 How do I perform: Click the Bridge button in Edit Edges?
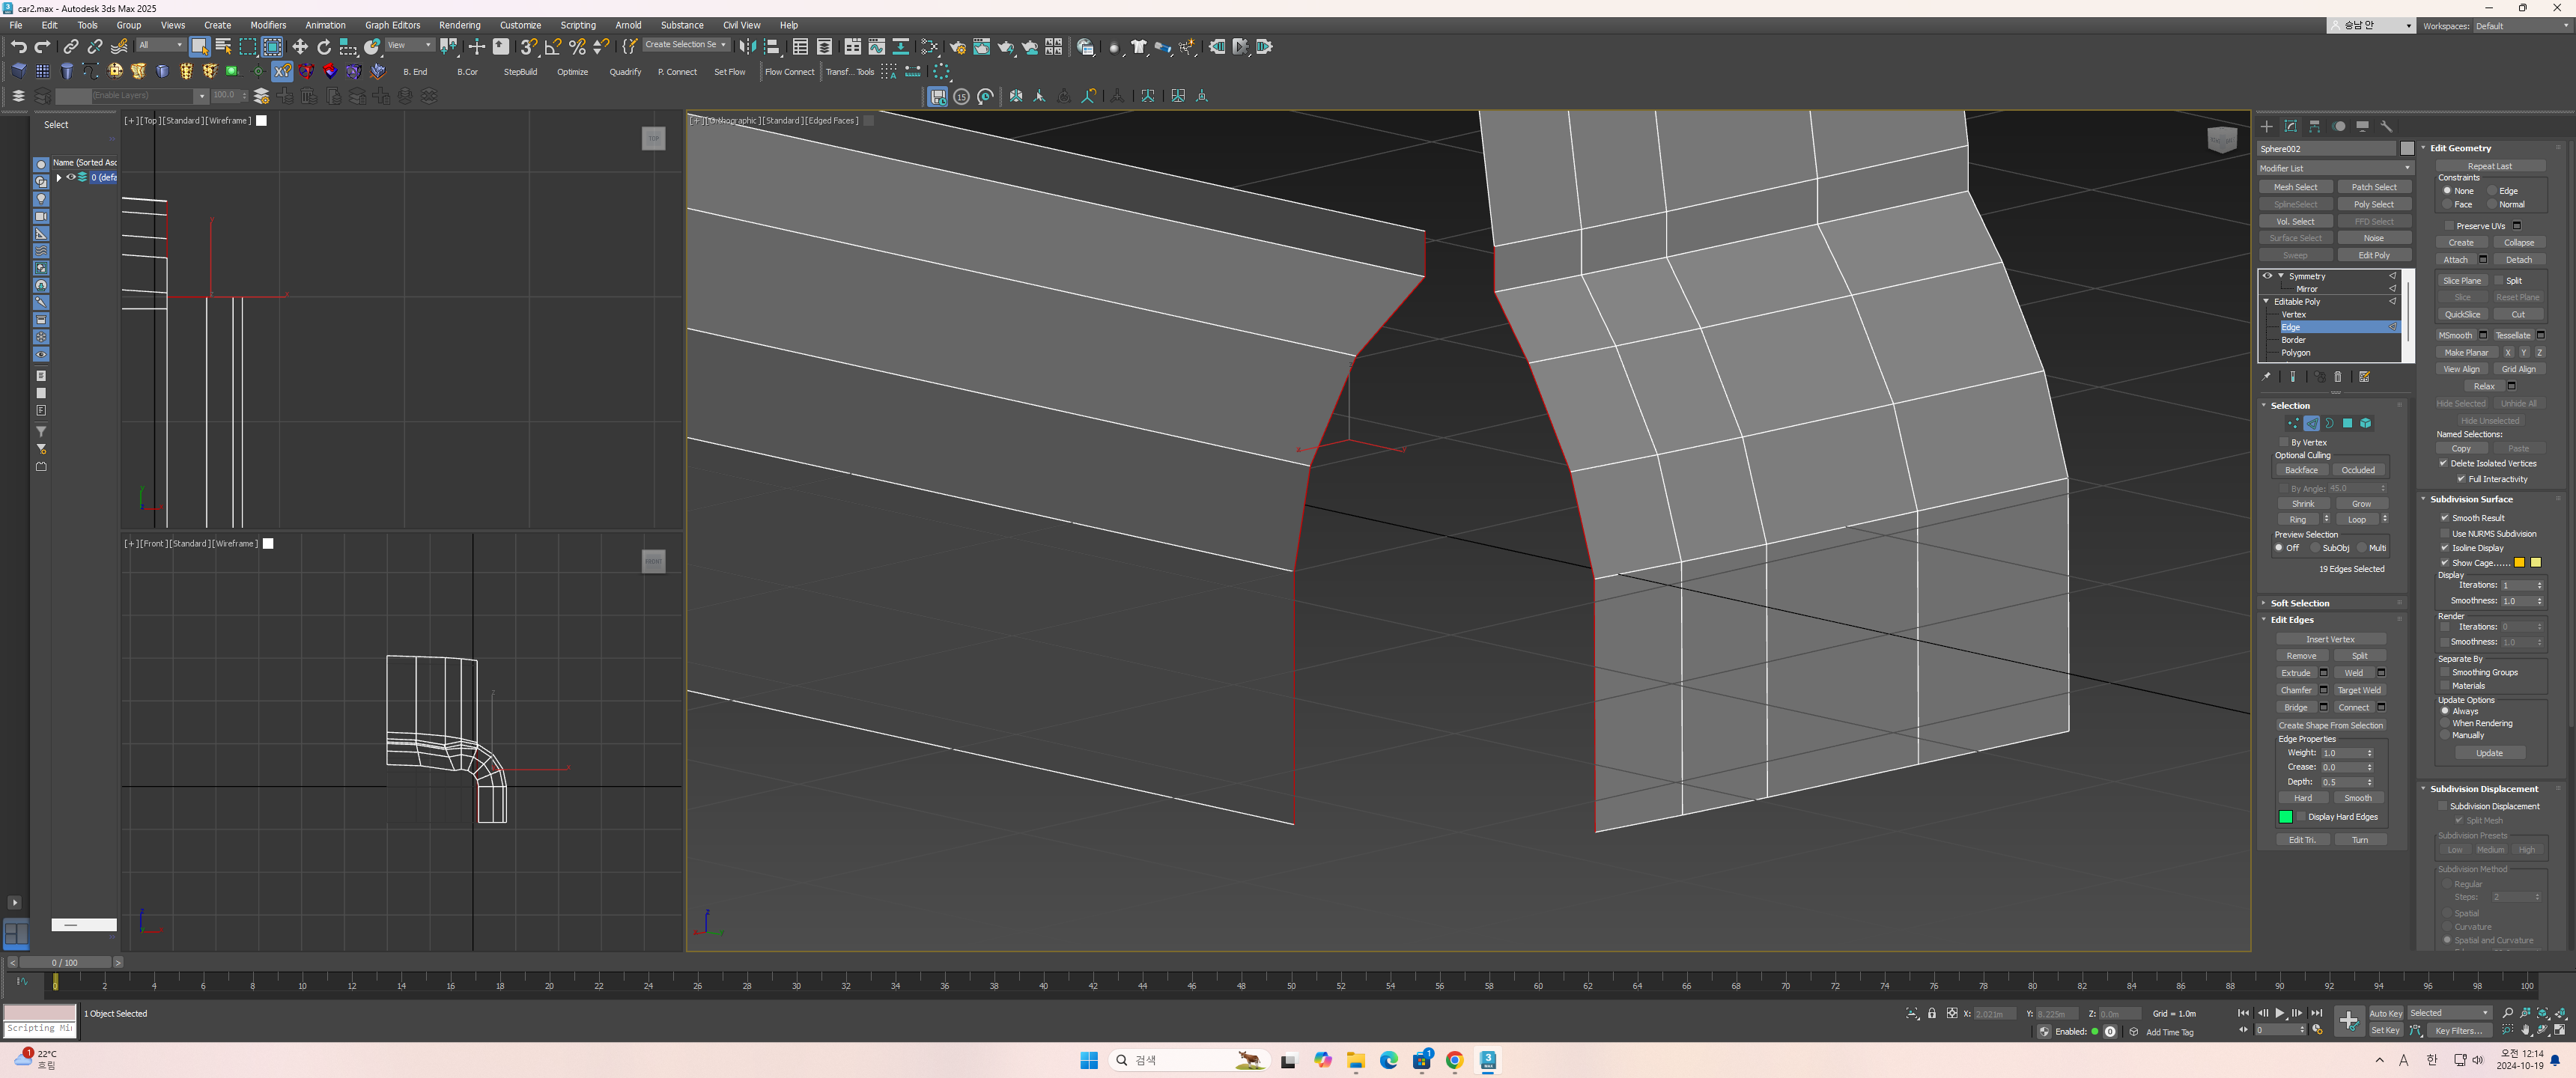(2296, 707)
